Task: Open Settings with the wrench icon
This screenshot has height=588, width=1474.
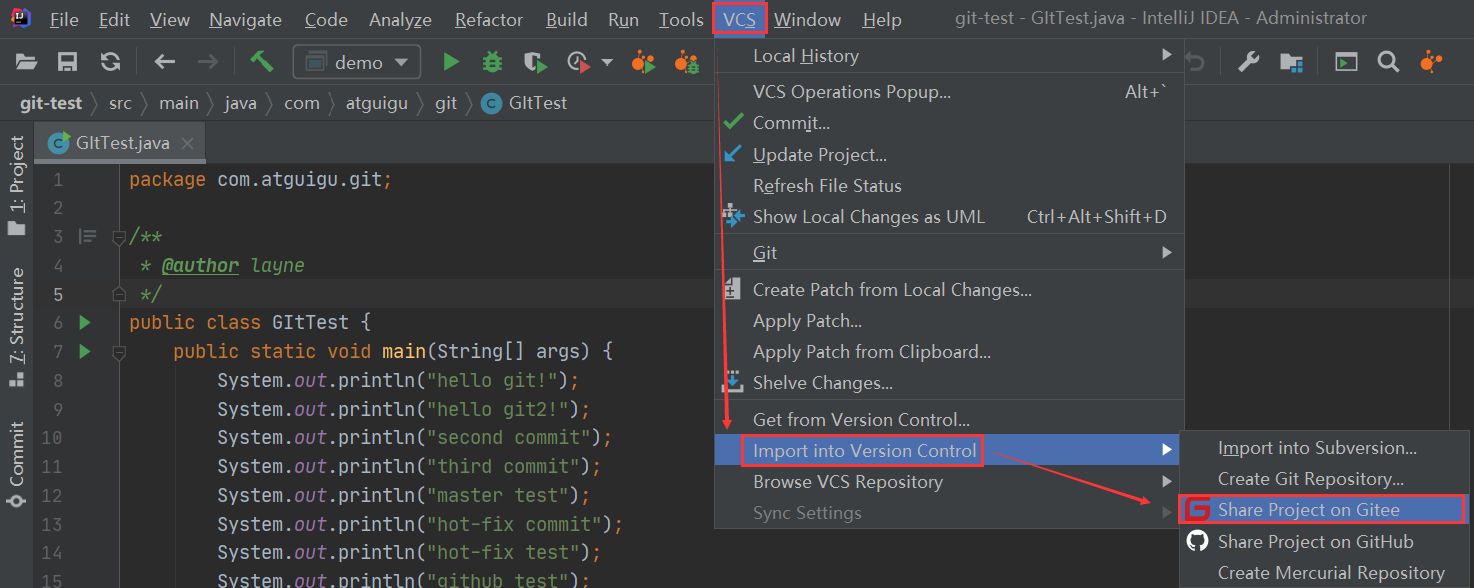Action: pyautogui.click(x=1248, y=62)
